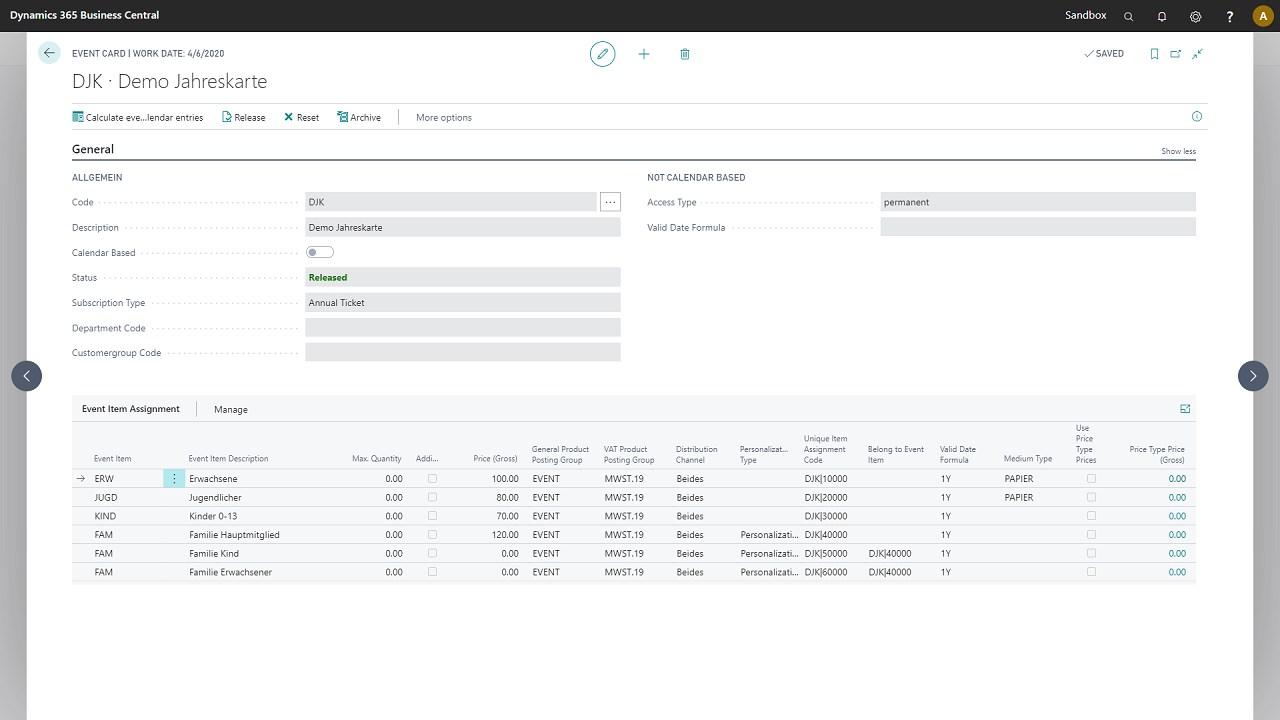This screenshot has width=1280, height=720.
Task: Click the Description field
Action: point(463,227)
